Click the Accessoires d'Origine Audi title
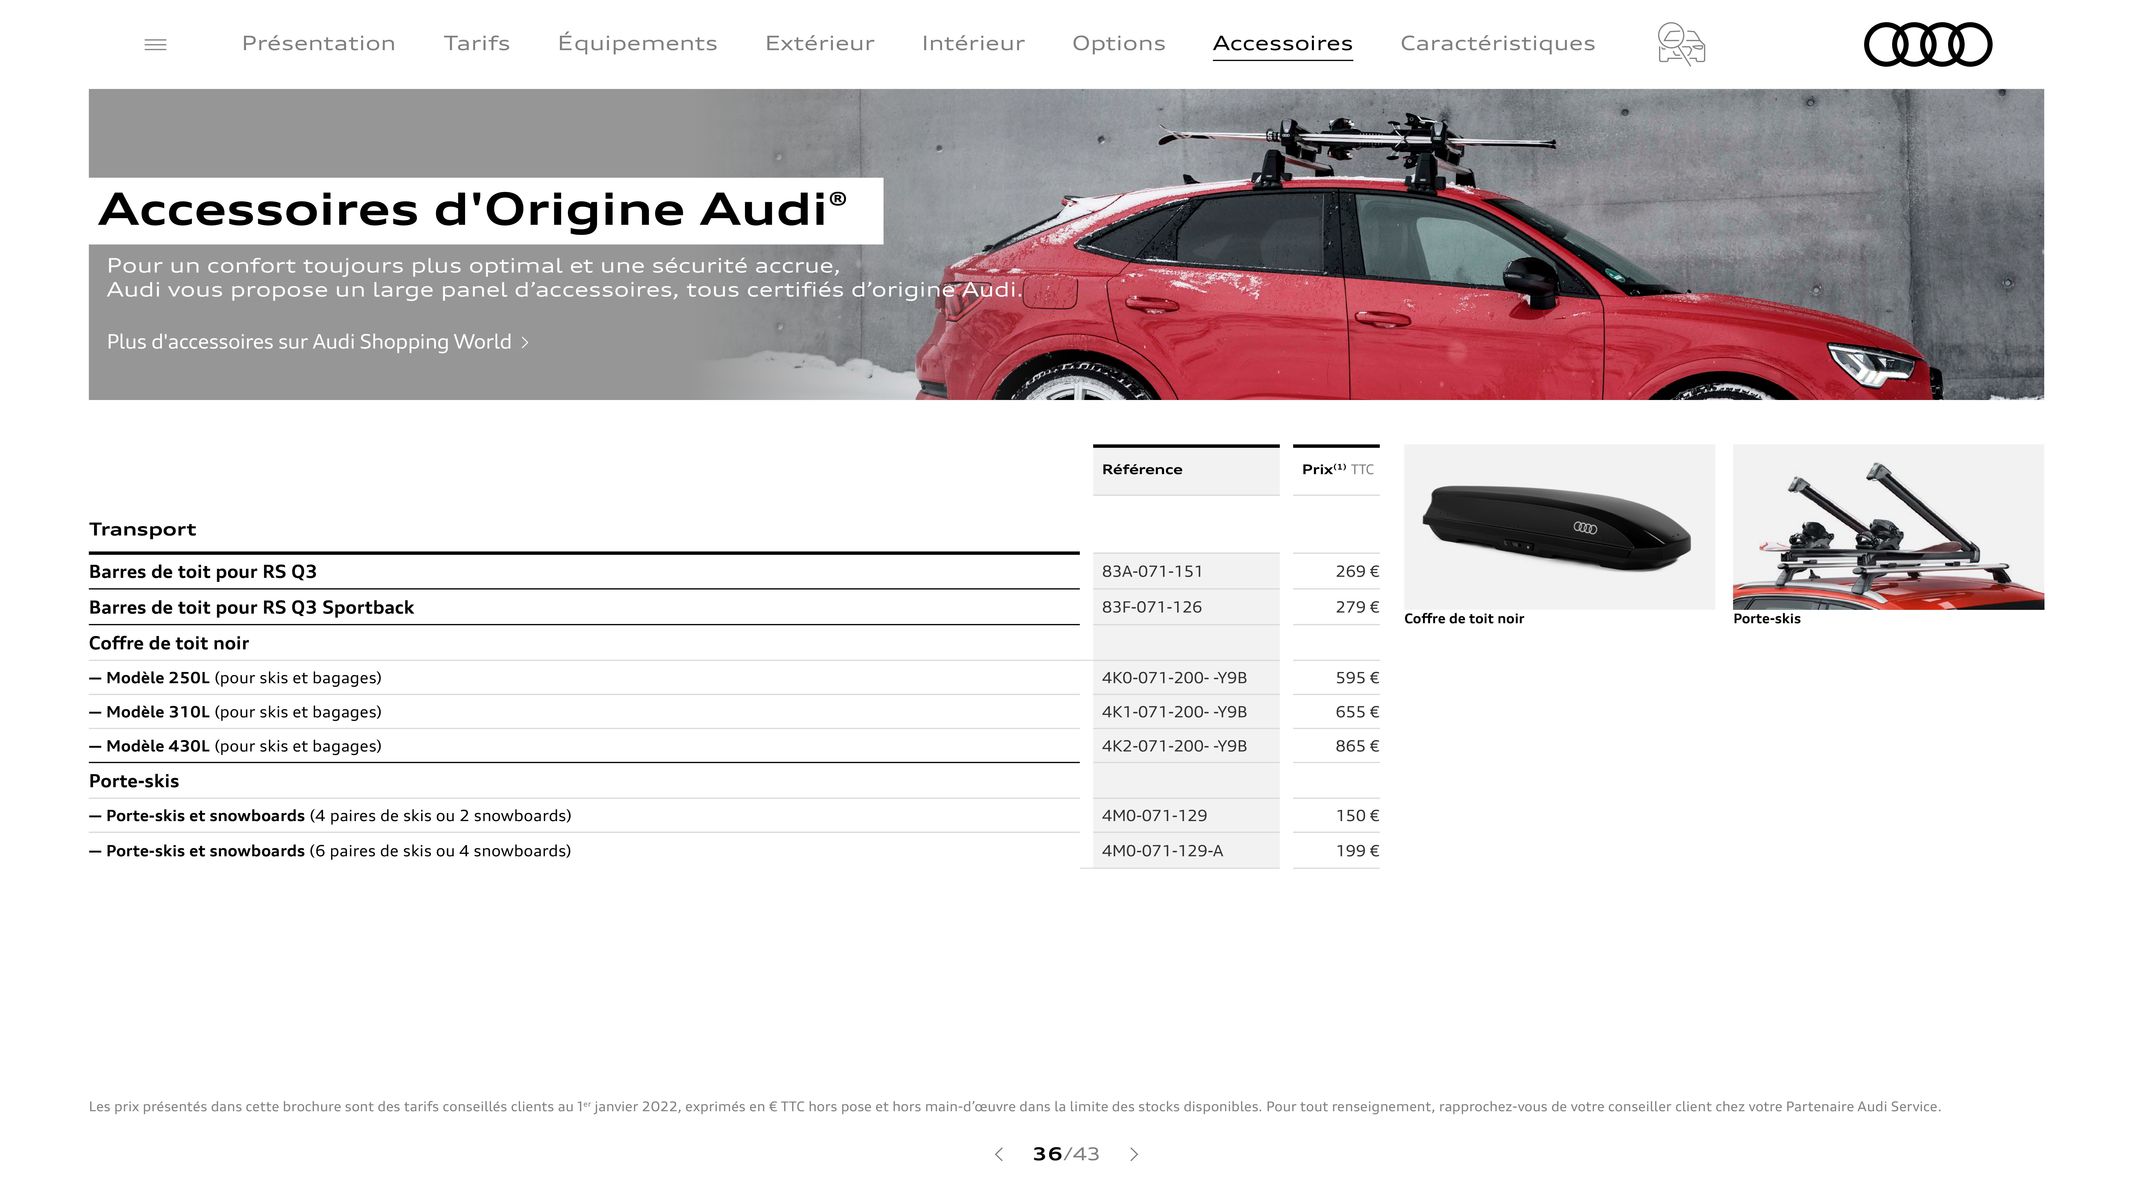Viewport: 2133px width, 1200px height. point(472,210)
